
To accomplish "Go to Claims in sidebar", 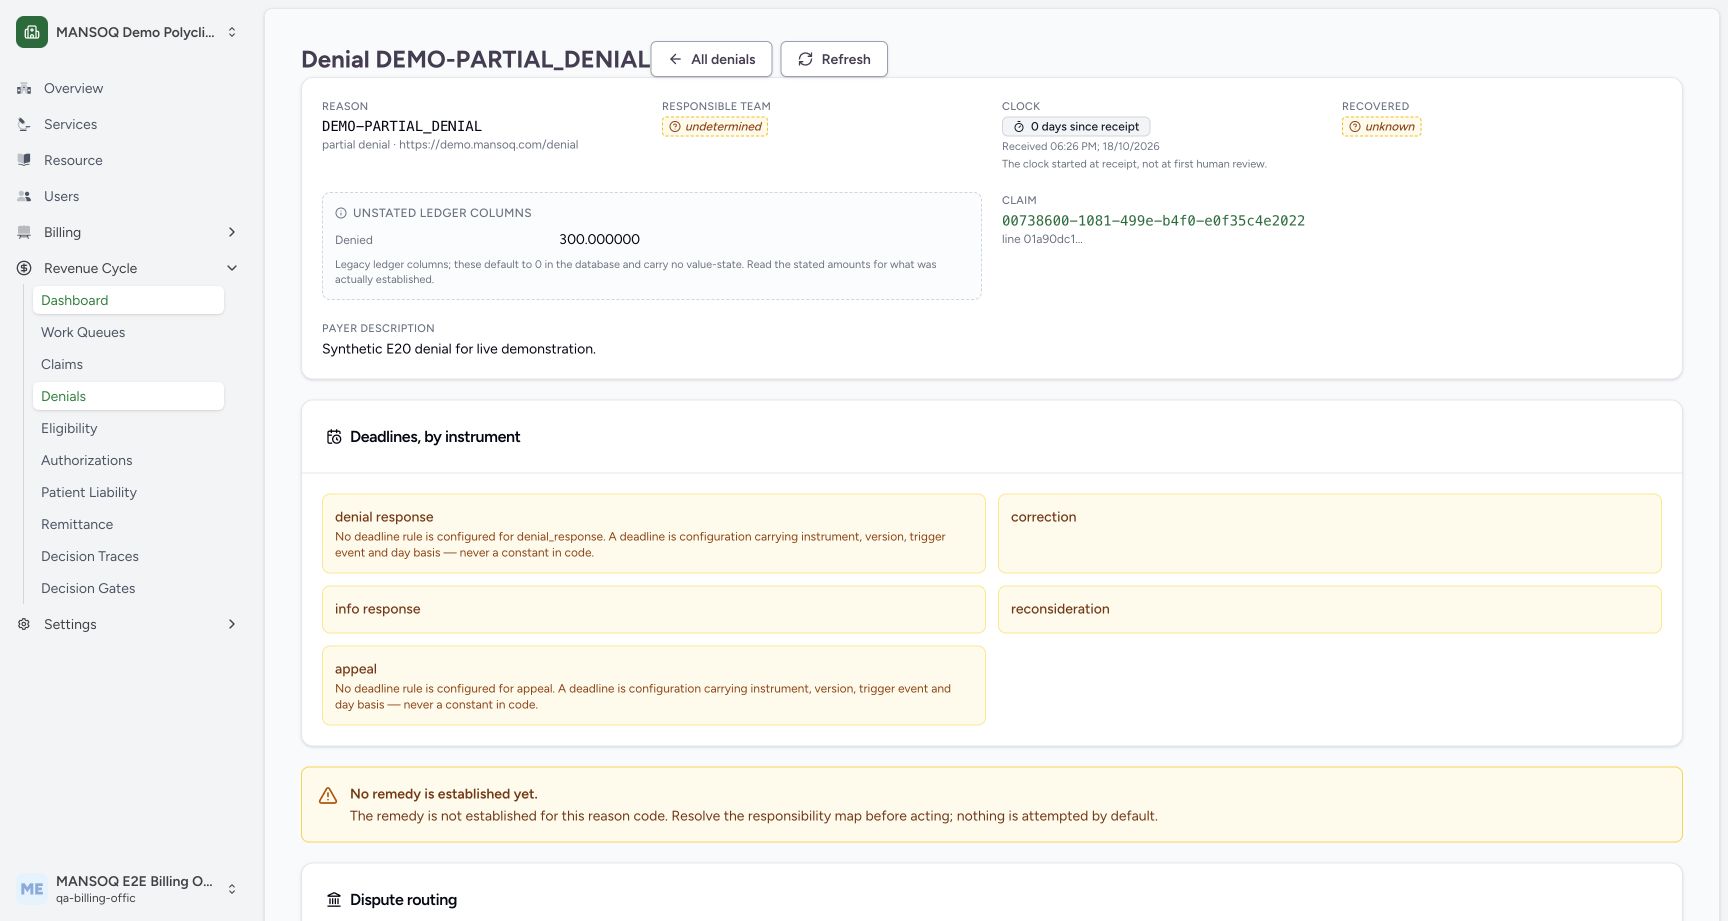I will point(128,364).
